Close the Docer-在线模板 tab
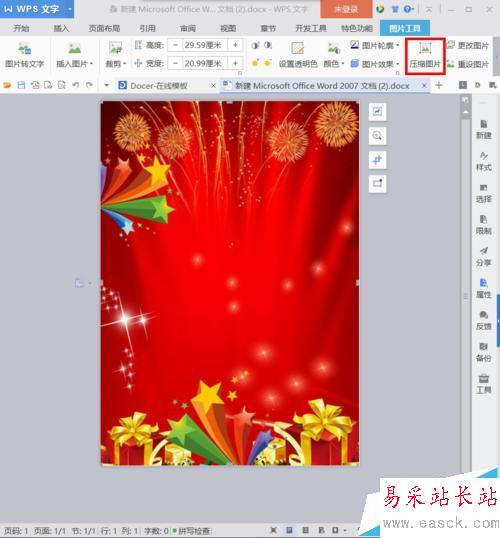 [213, 85]
